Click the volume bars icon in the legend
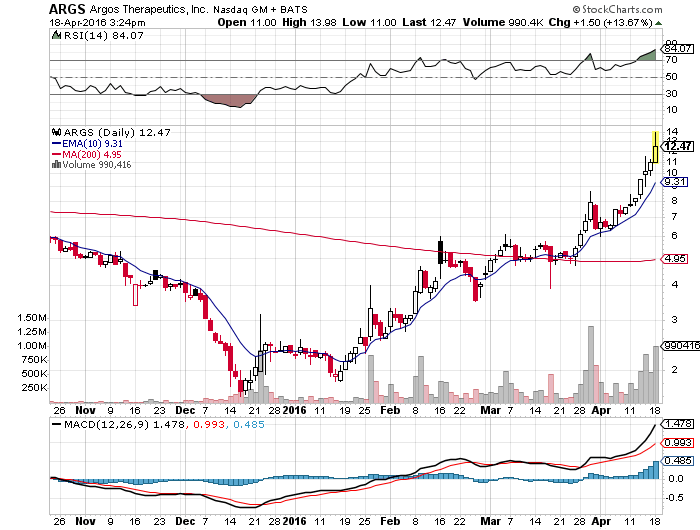700x530 pixels. click(56, 164)
